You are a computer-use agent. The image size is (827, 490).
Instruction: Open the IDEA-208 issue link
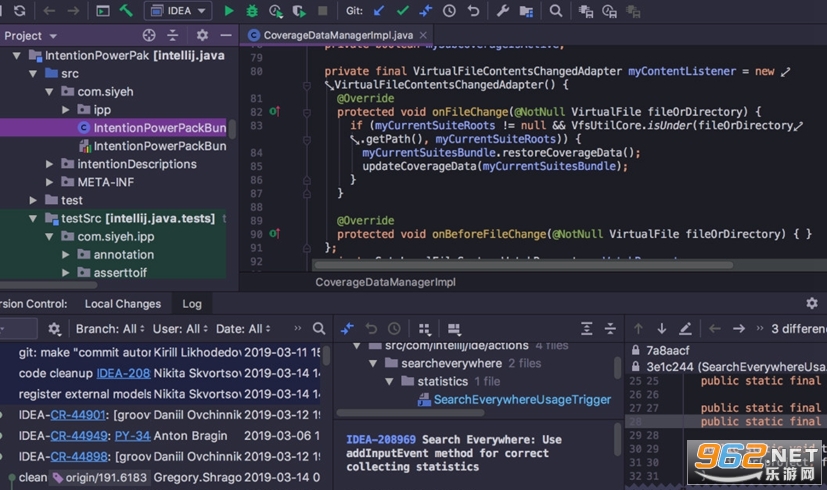tap(123, 373)
